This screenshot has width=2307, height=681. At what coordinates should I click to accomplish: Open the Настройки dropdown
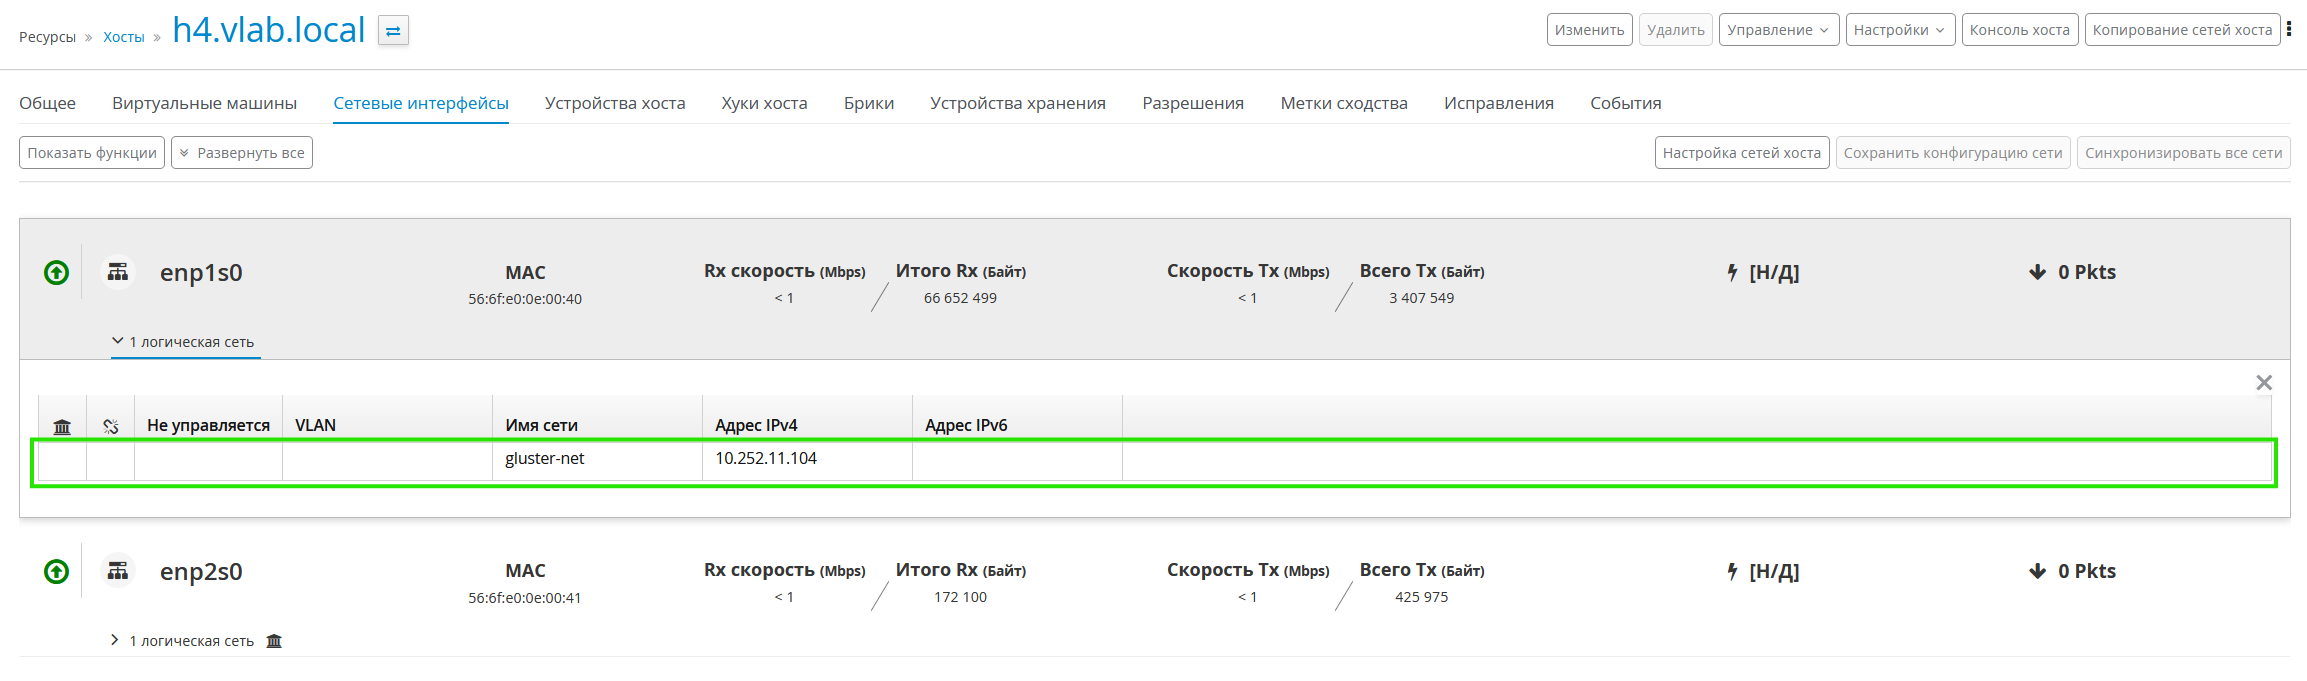(1900, 30)
